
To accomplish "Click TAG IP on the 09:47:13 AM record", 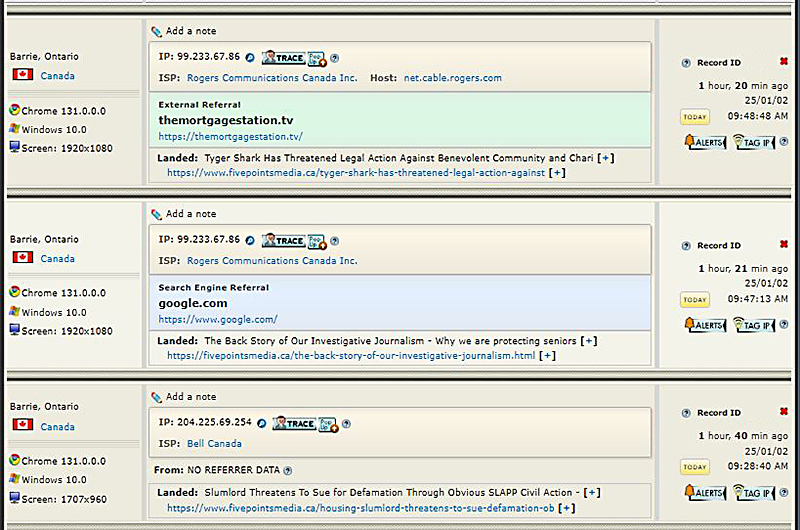I will [x=754, y=324].
